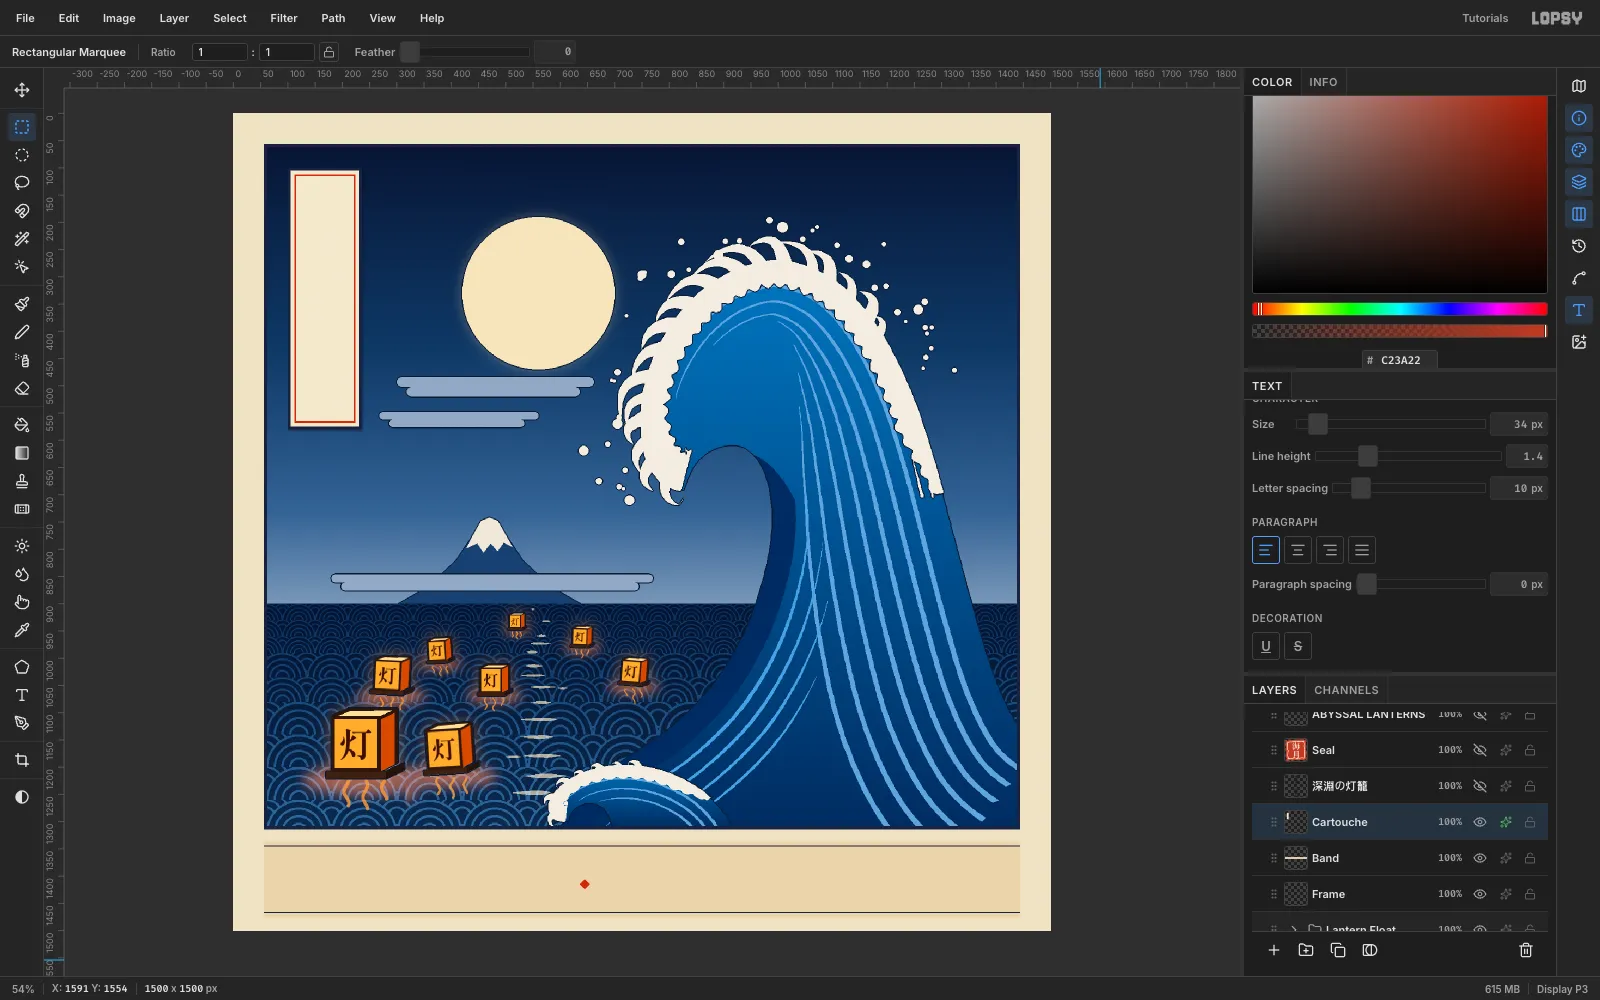Align paragraph text right

(x=1330, y=550)
